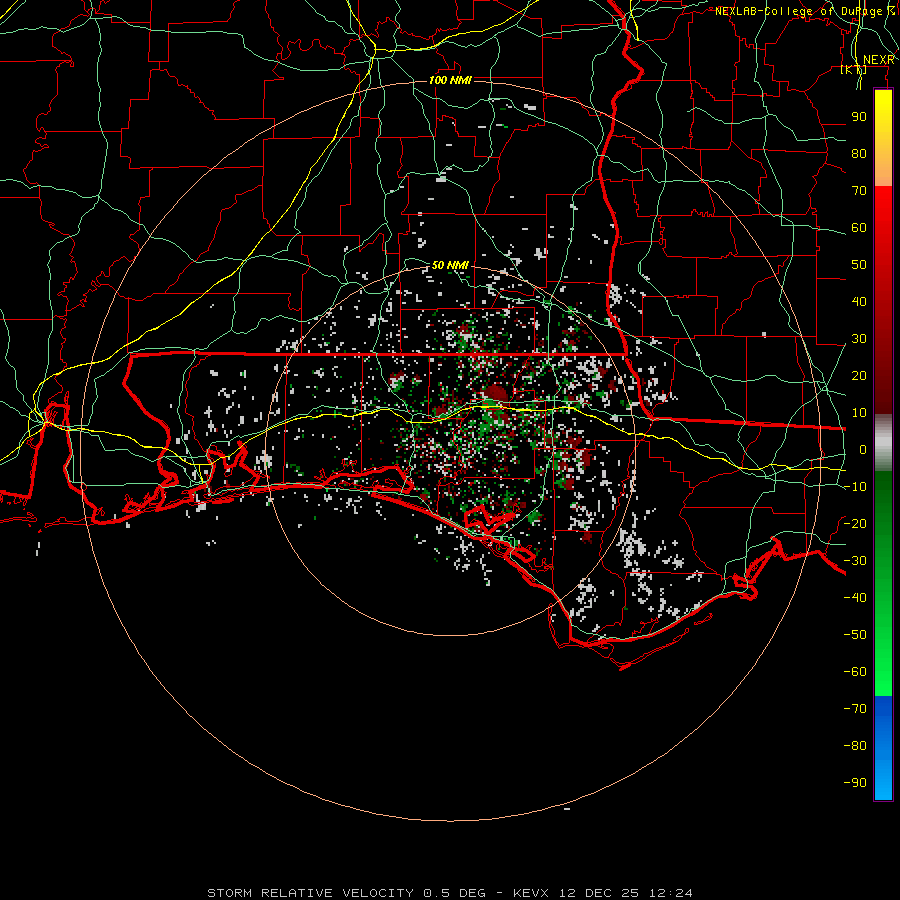Click the 80 value on the velocity scale
This screenshot has height=900, width=900.
pos(859,153)
